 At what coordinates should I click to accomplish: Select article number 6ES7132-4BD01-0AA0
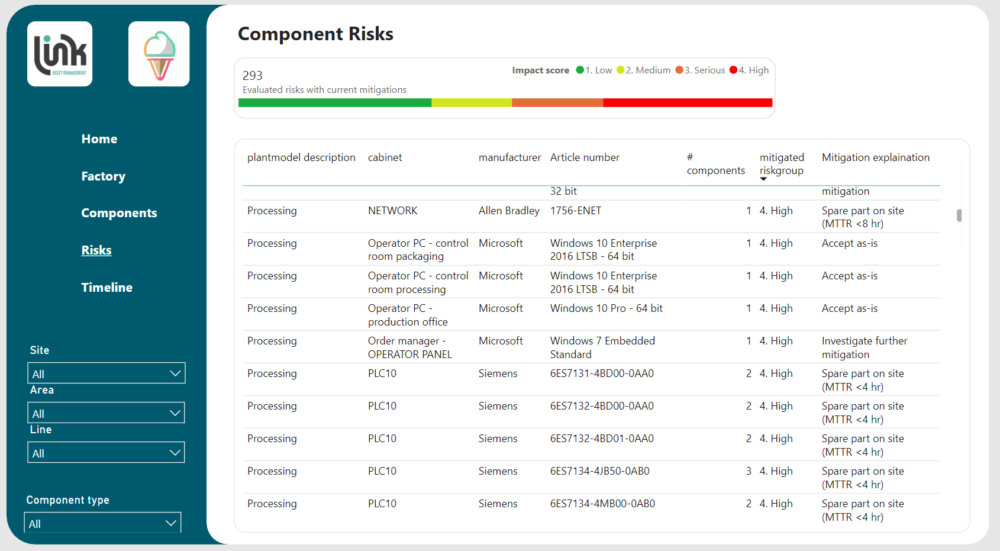pos(601,439)
